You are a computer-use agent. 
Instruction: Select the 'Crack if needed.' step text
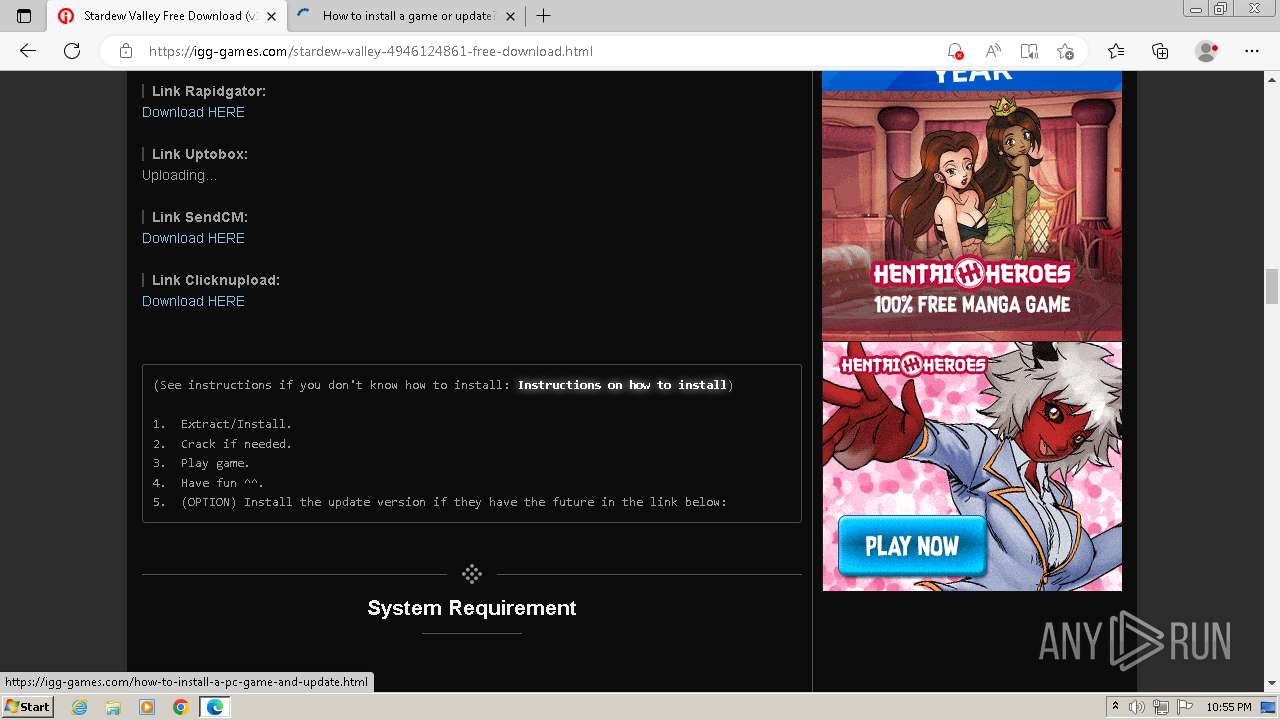236,444
